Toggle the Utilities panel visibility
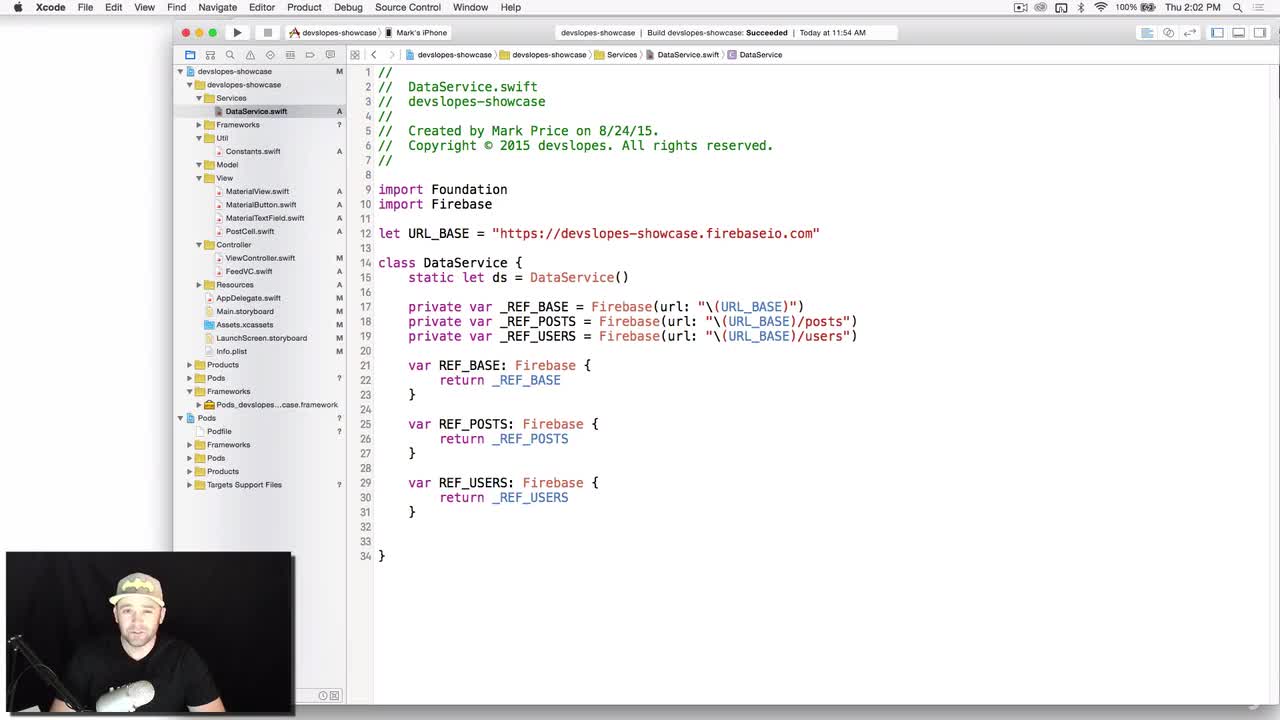This screenshot has height=720, width=1280. (x=1259, y=32)
